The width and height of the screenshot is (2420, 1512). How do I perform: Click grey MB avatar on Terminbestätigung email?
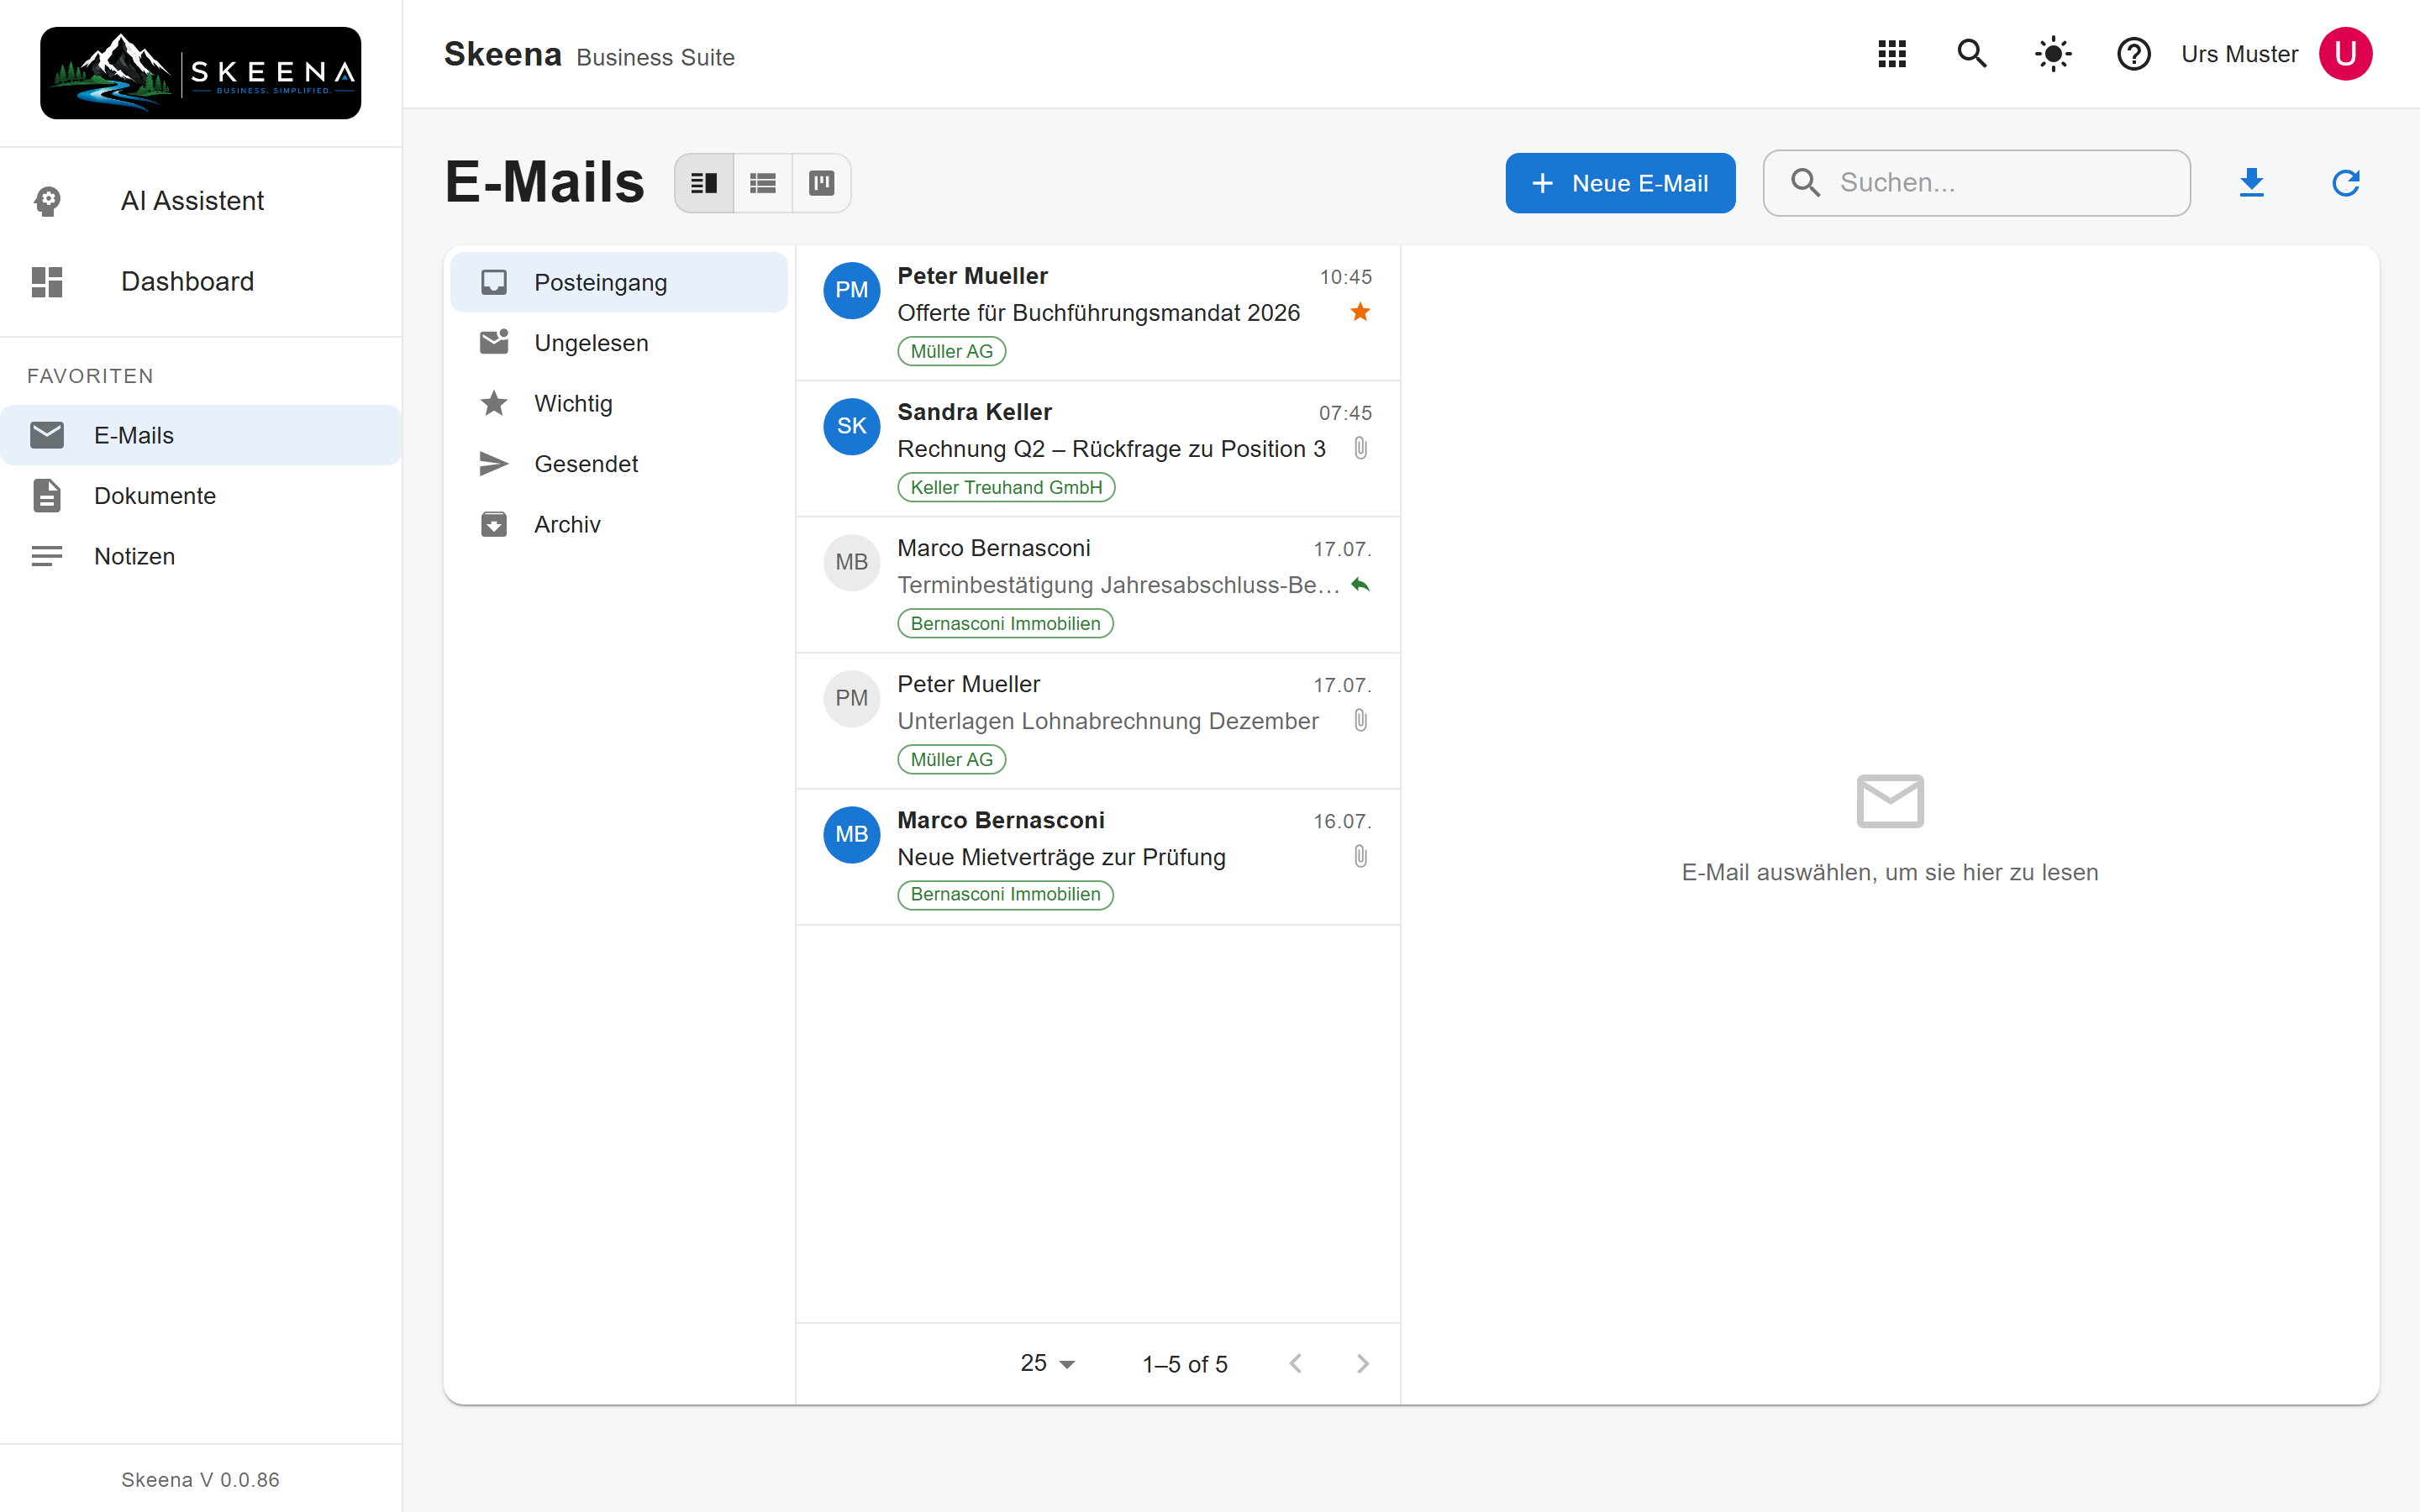852,562
